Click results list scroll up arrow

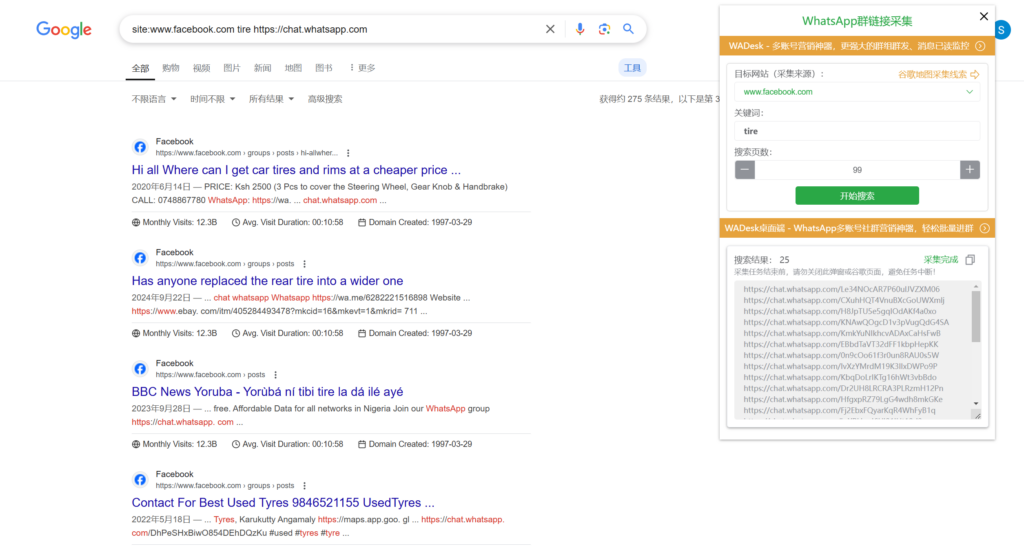click(x=976, y=287)
